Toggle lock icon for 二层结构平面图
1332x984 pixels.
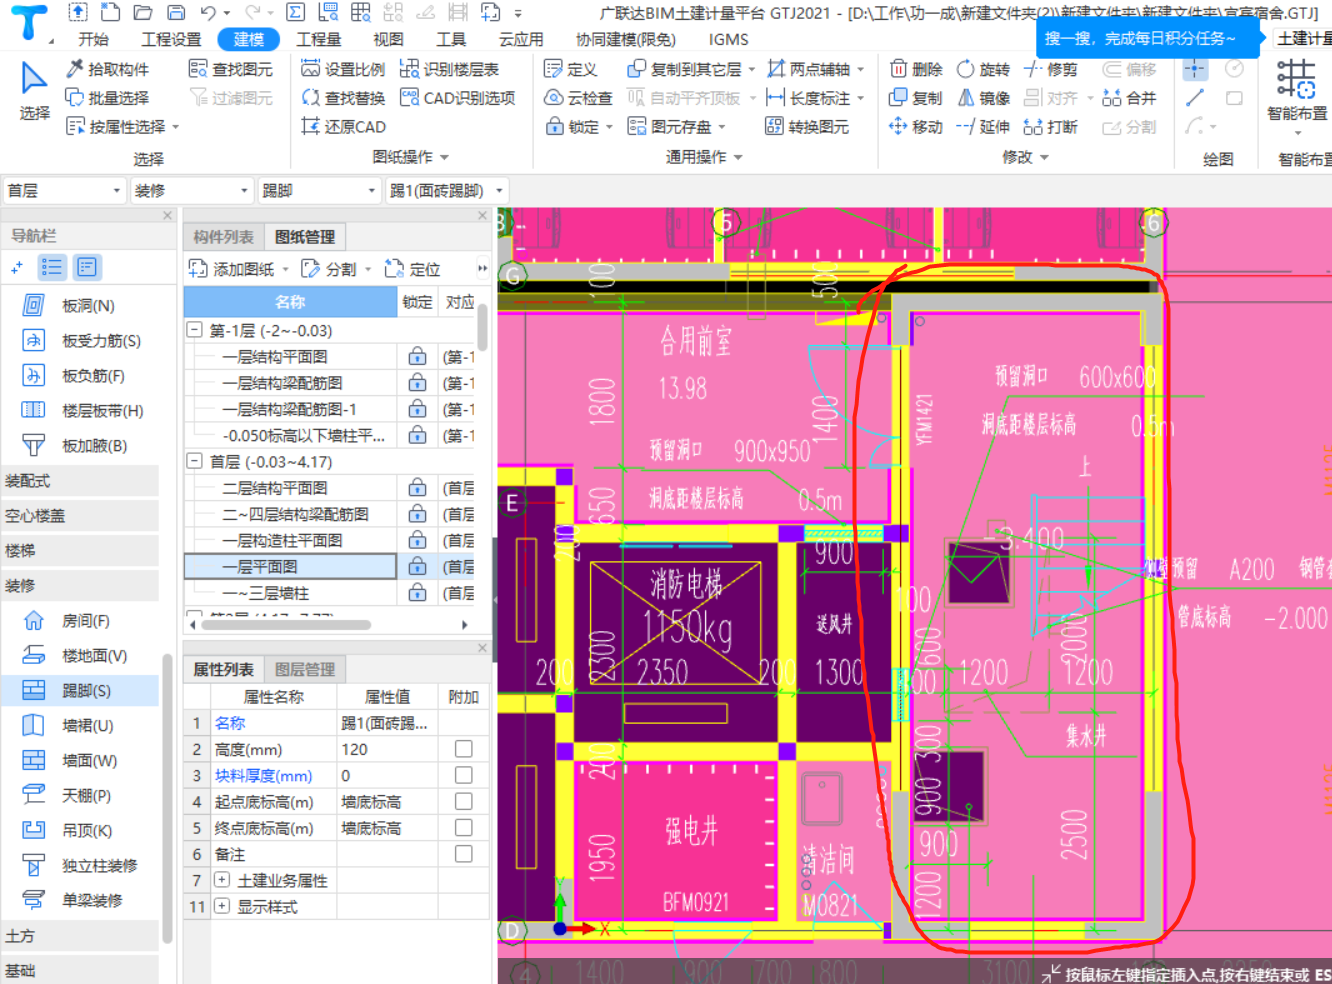point(417,488)
